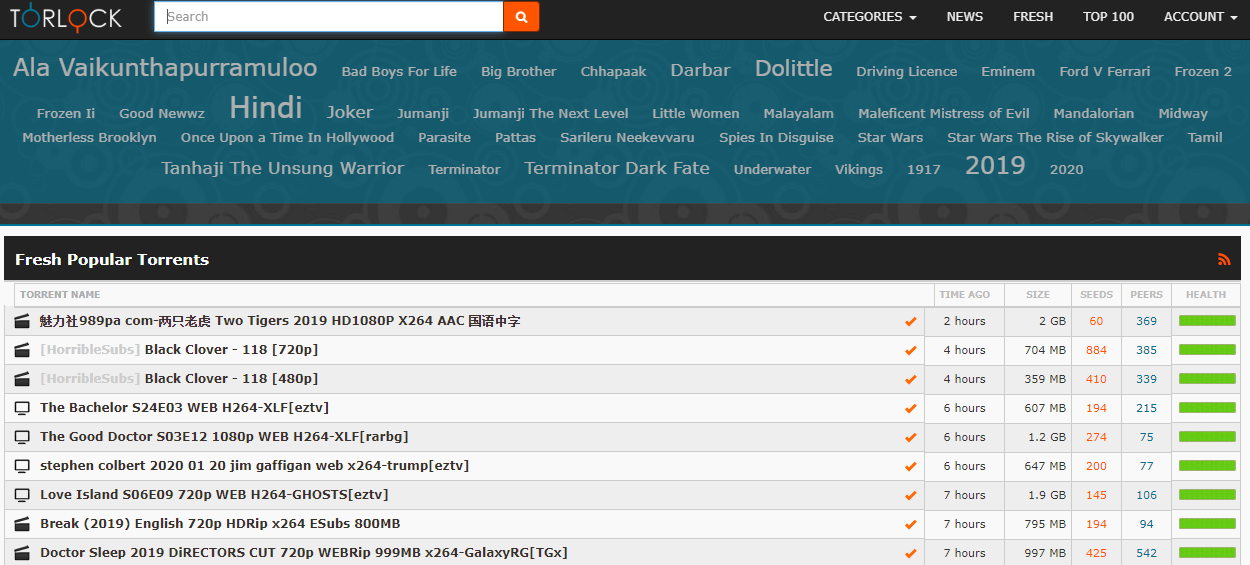
Task: Sort by the TORRENT NAME column header
Action: point(475,295)
